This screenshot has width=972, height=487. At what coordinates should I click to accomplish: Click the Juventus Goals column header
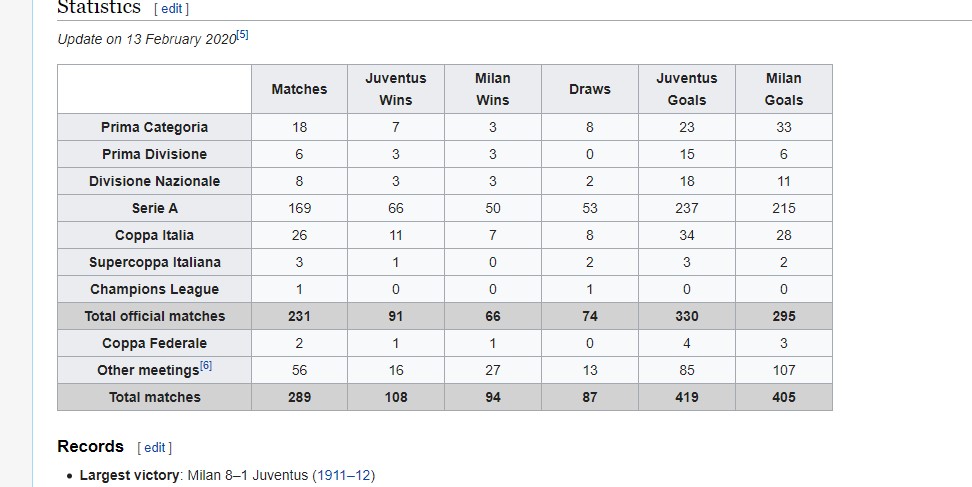(686, 89)
